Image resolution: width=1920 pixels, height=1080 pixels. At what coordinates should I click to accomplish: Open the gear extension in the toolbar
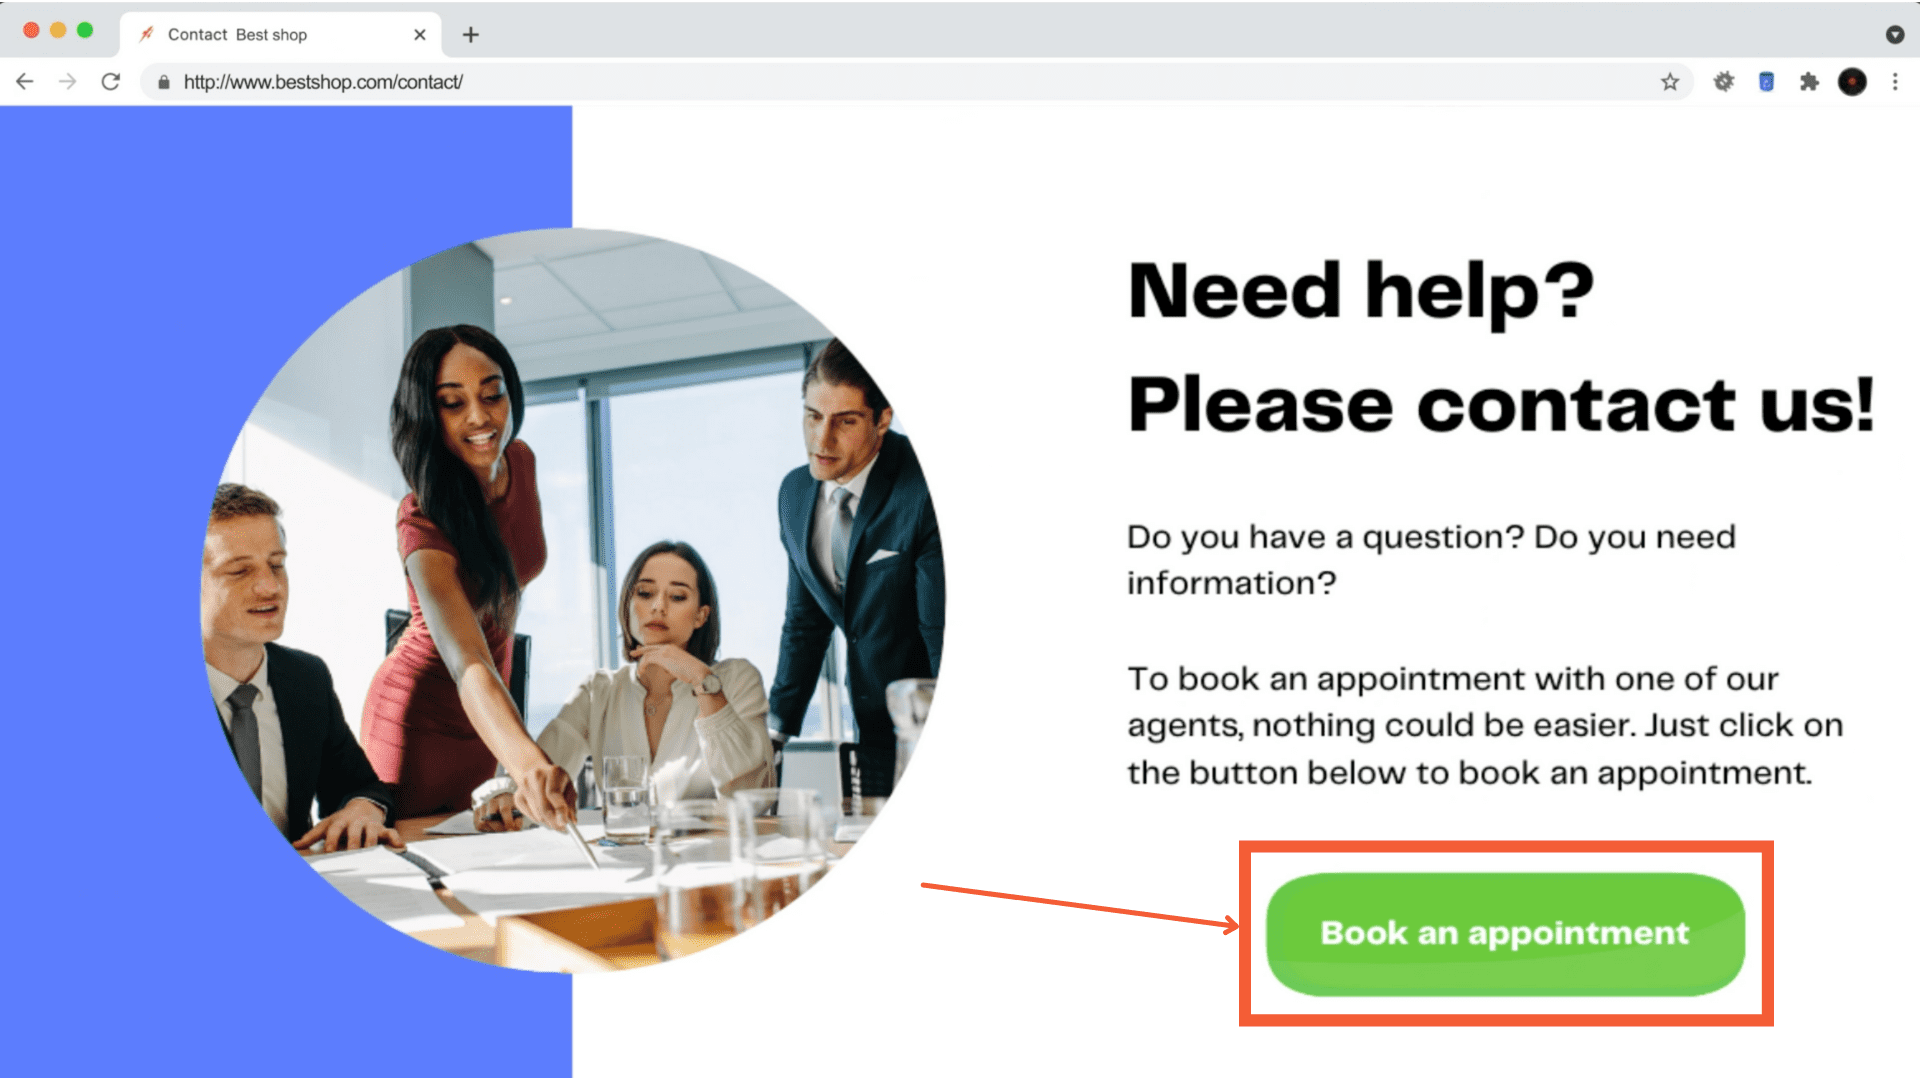point(1724,82)
